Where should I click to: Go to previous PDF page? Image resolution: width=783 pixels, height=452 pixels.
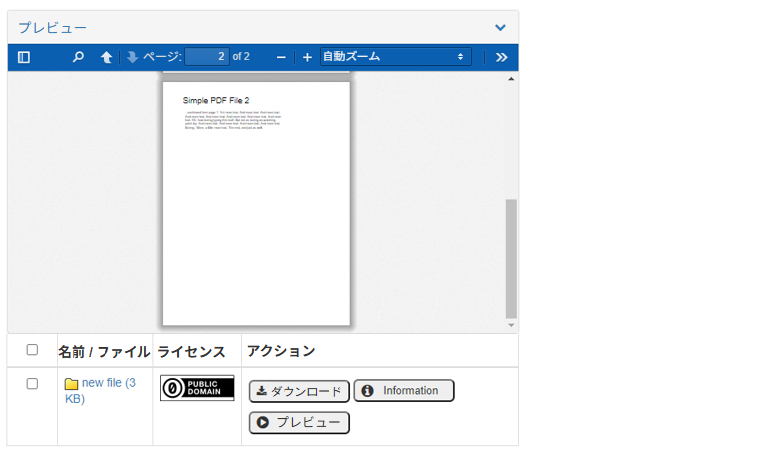click(106, 57)
